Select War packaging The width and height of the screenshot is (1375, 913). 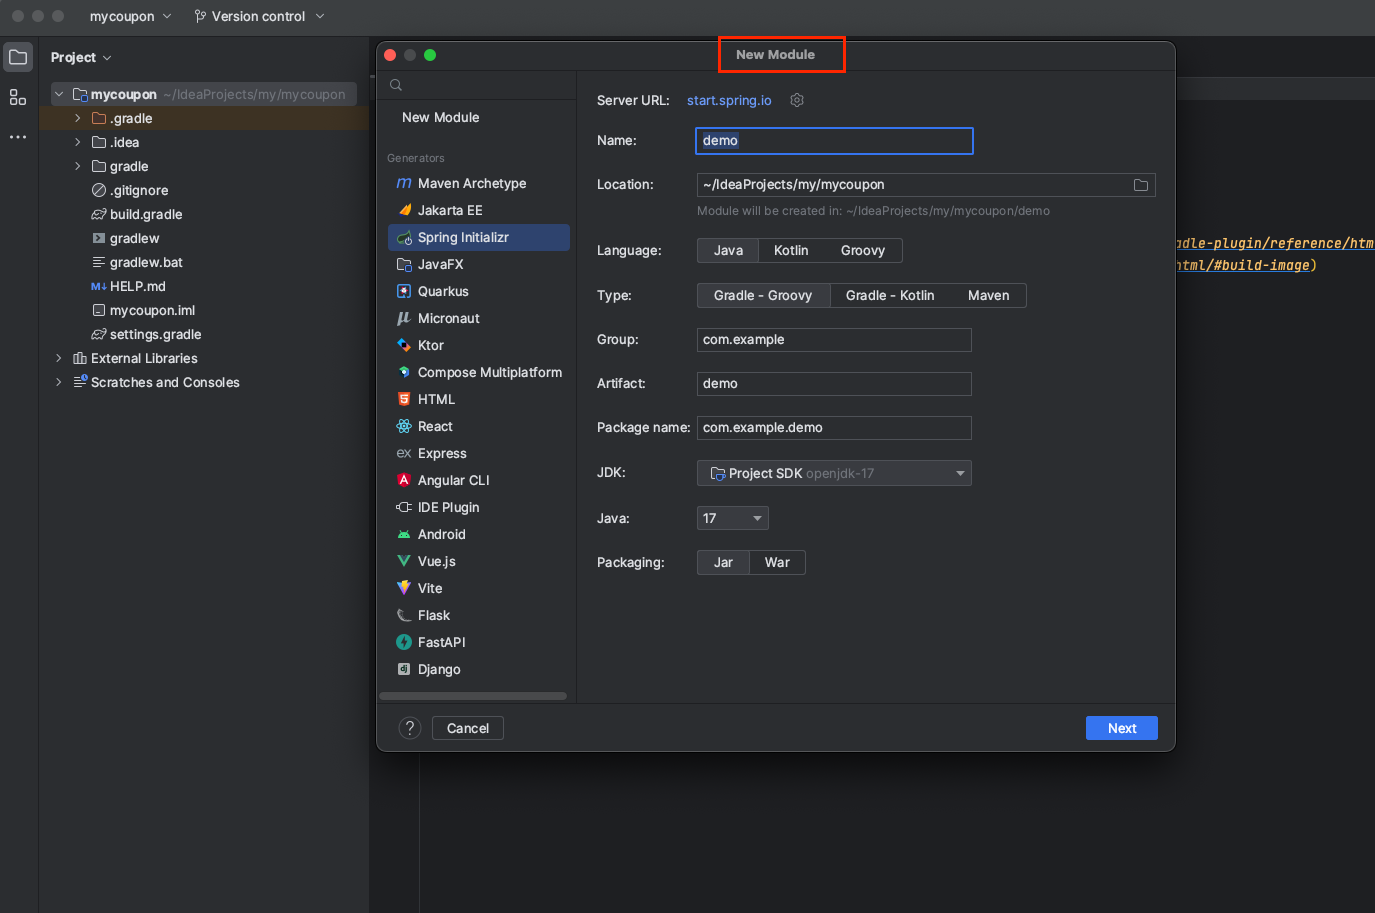777,563
